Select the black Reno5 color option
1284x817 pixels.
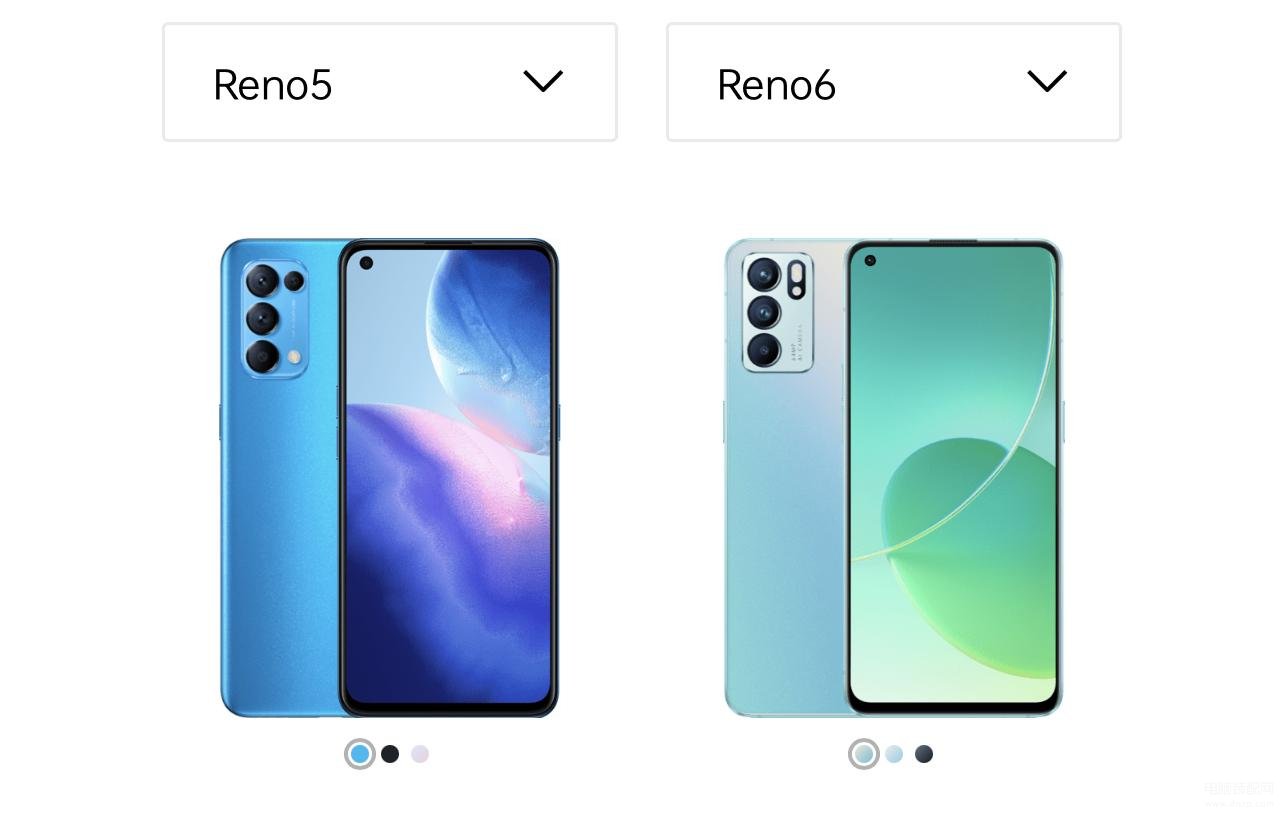[x=390, y=754]
